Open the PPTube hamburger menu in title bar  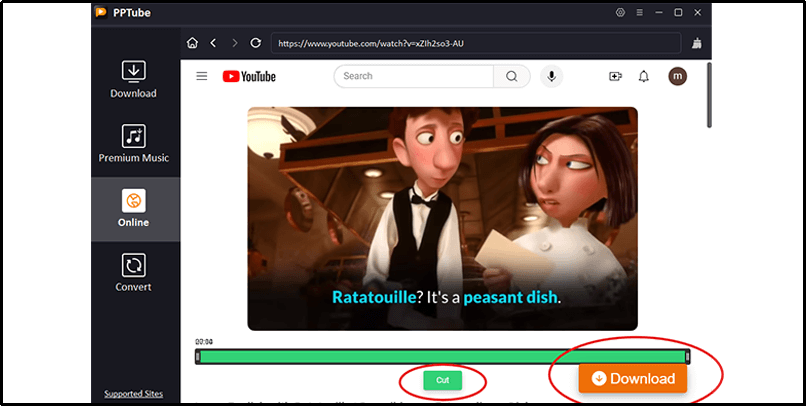[x=639, y=12]
